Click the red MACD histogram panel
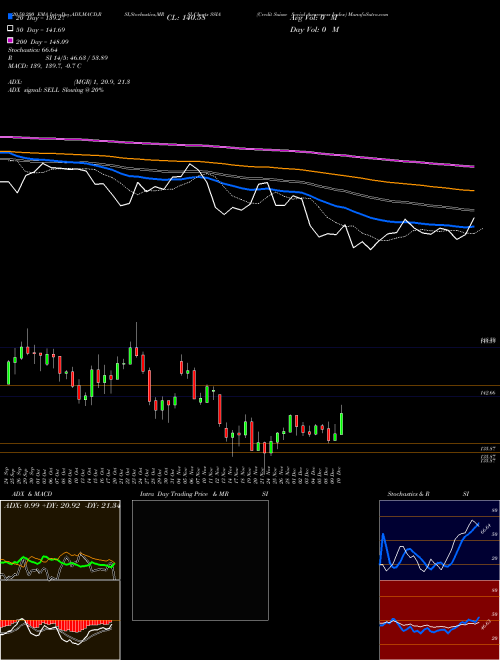This screenshot has width=500, height=660. pyautogui.click(x=60, y=620)
